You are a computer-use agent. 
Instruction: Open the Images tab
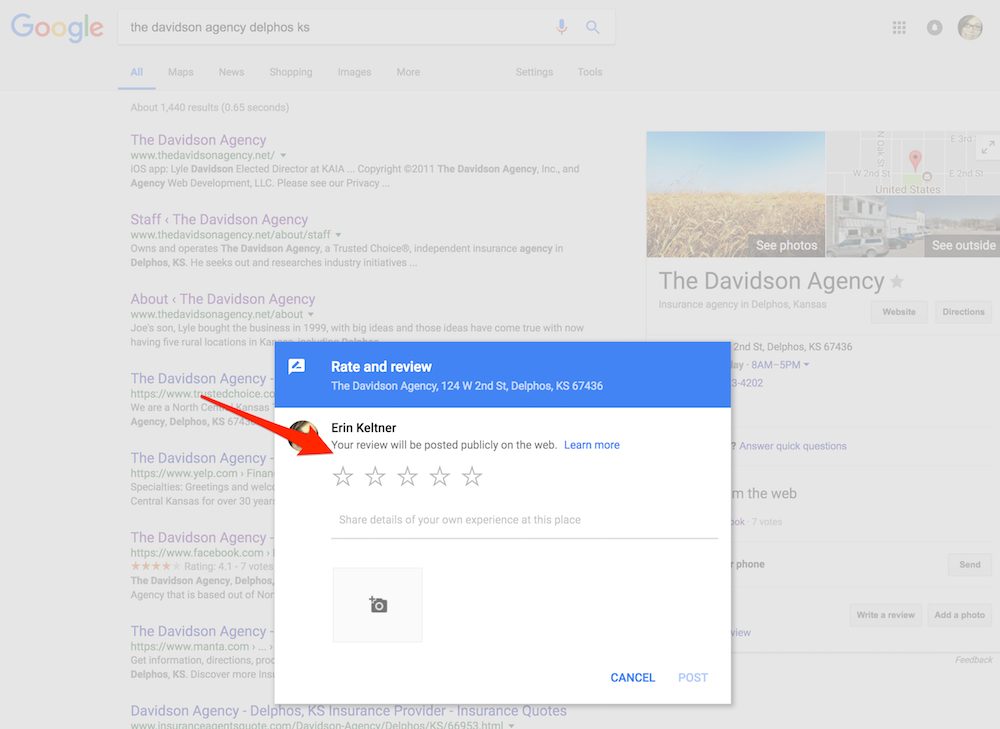click(354, 72)
